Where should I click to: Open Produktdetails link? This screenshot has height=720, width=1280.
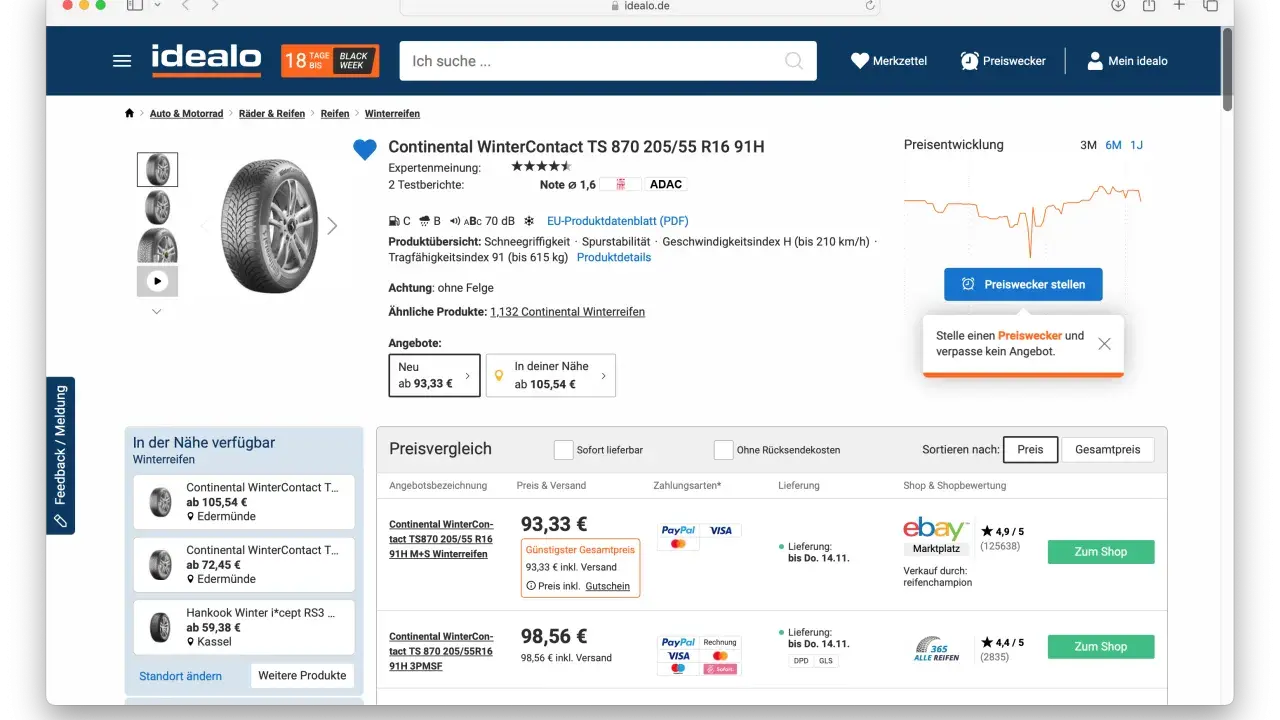pyautogui.click(x=614, y=257)
